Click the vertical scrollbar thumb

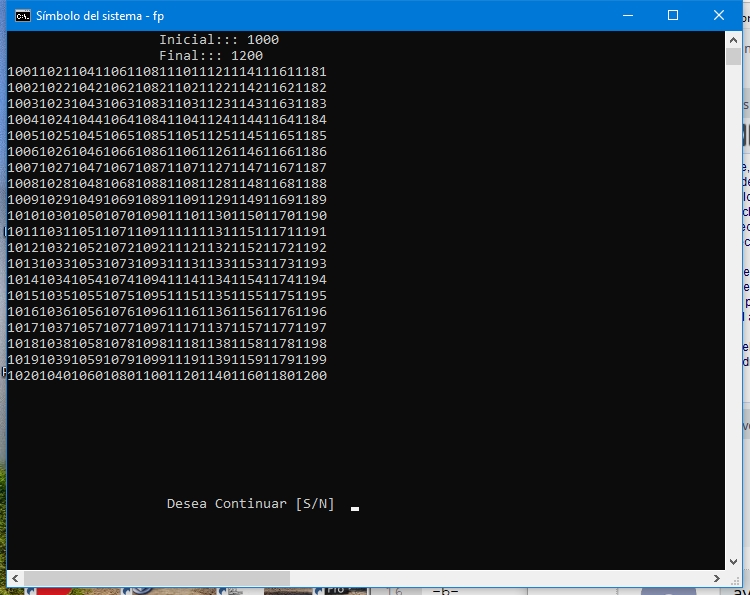tap(733, 56)
